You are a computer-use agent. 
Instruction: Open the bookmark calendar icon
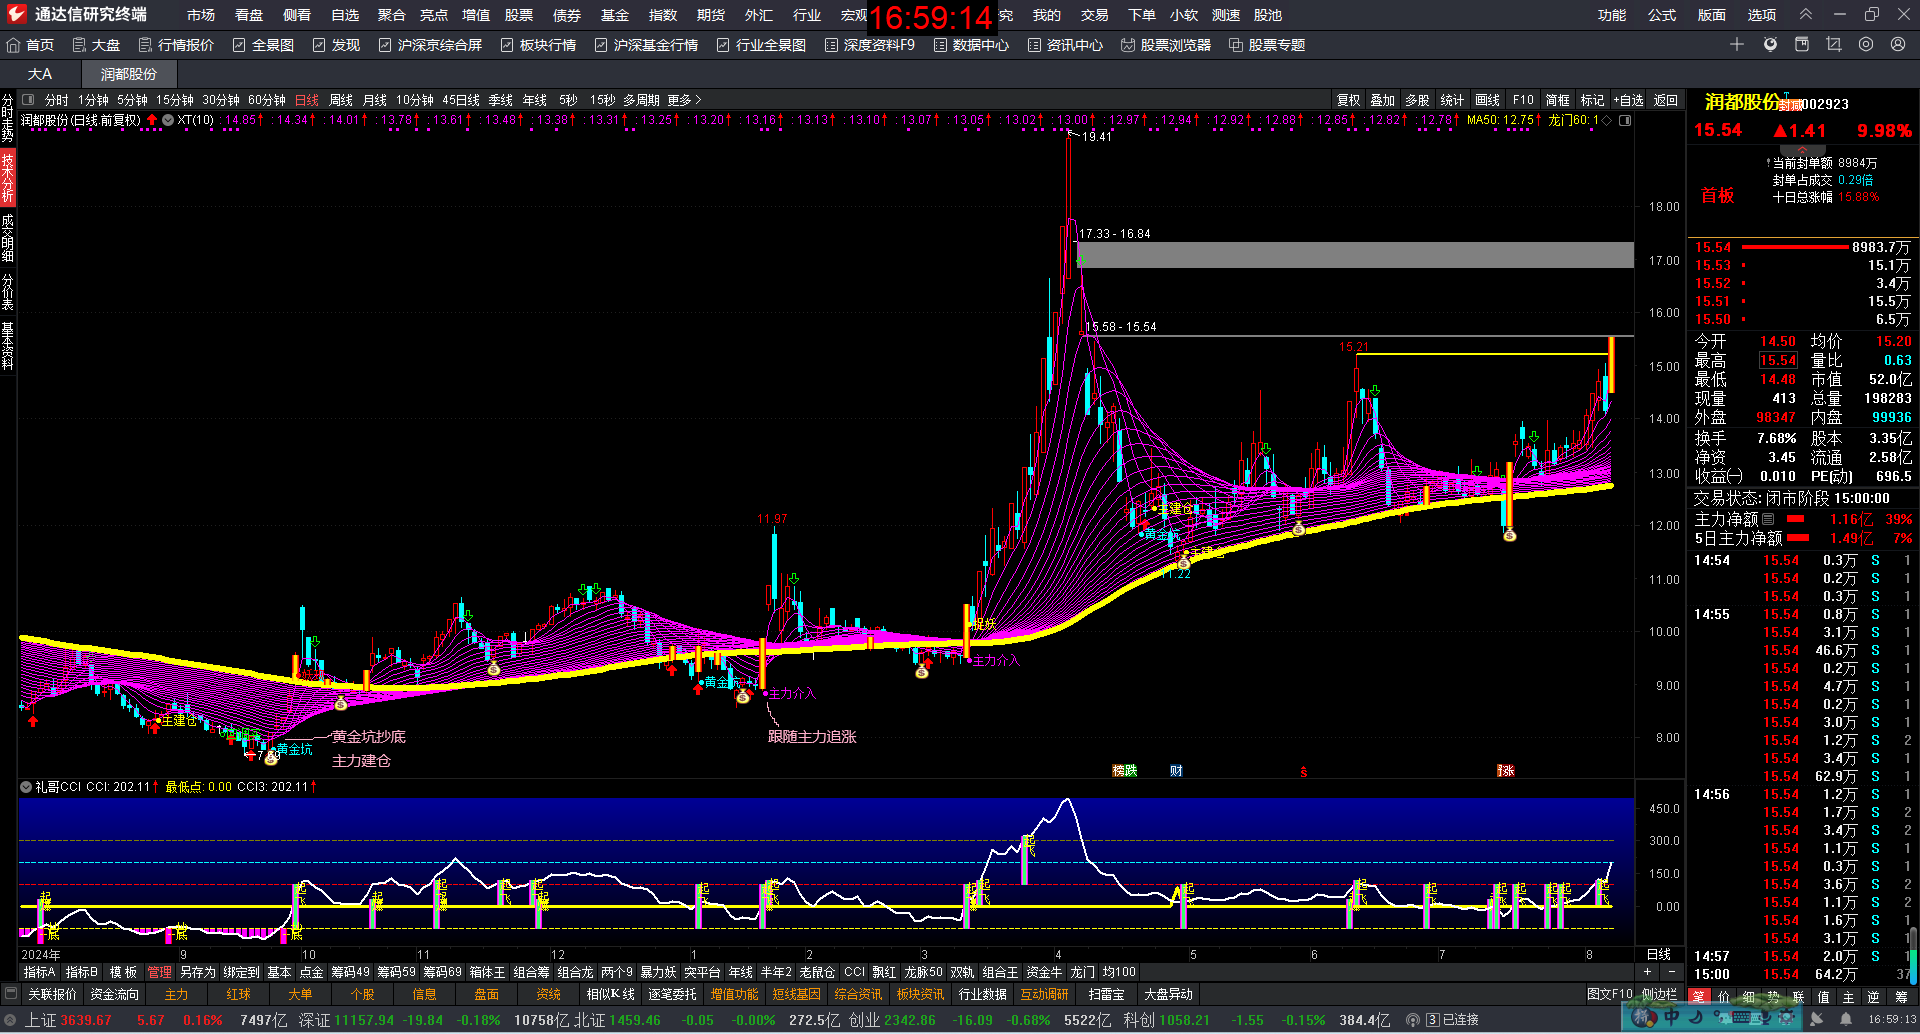point(1802,45)
